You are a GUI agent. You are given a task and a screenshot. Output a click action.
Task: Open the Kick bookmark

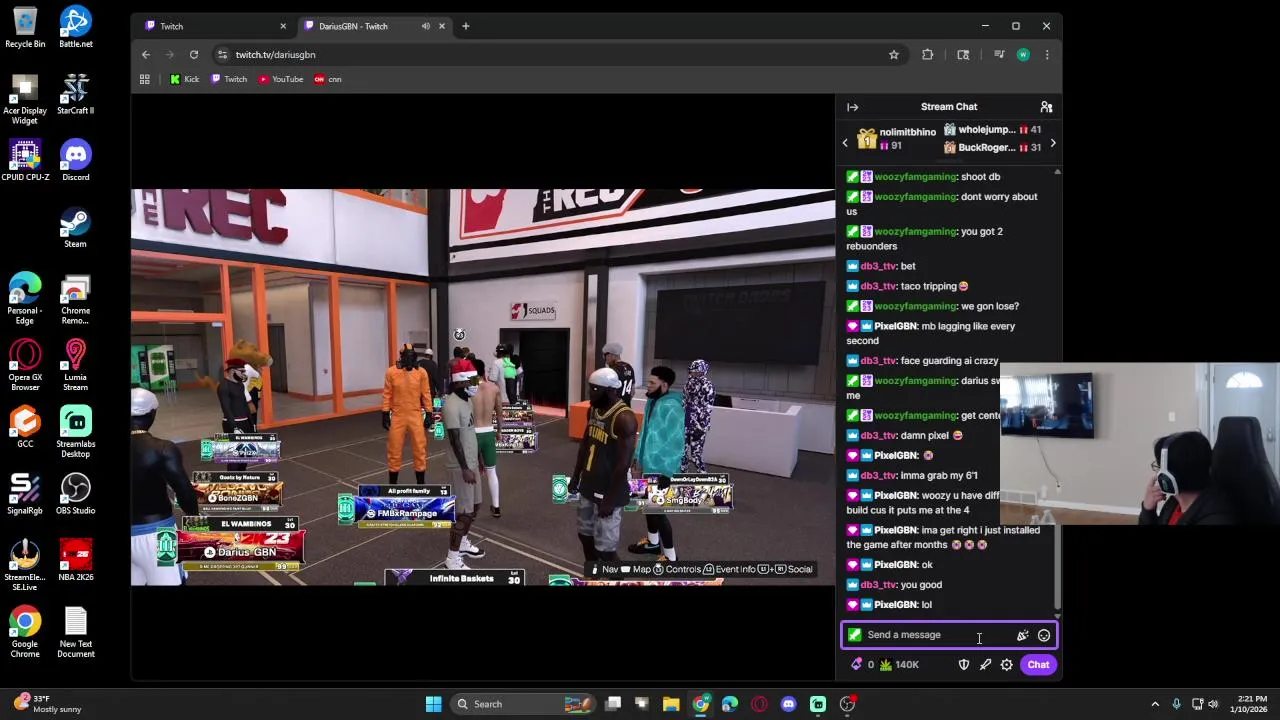coord(185,79)
